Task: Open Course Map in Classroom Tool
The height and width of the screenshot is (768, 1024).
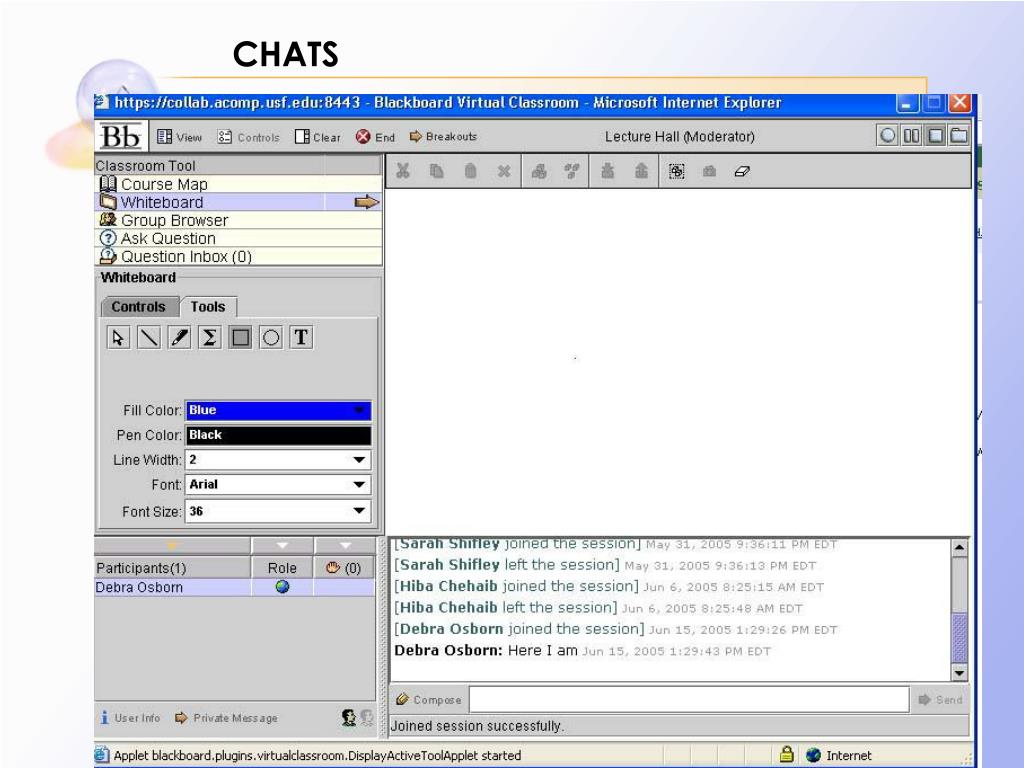Action: point(238,184)
